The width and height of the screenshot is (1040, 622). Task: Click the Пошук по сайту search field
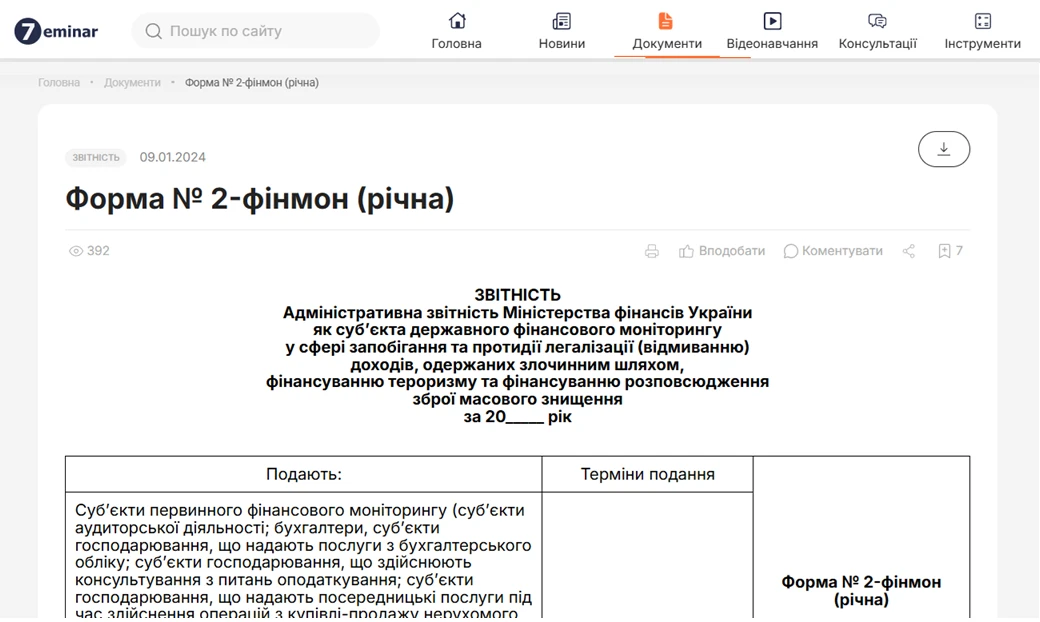pyautogui.click(x=255, y=31)
